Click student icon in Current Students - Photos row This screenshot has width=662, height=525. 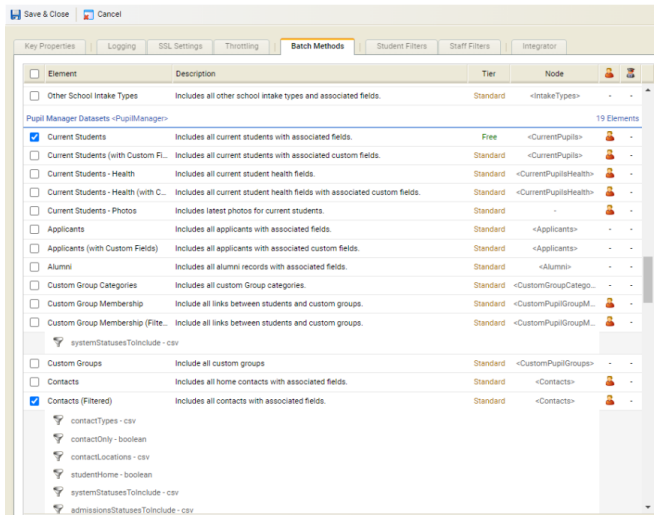pyautogui.click(x=610, y=210)
